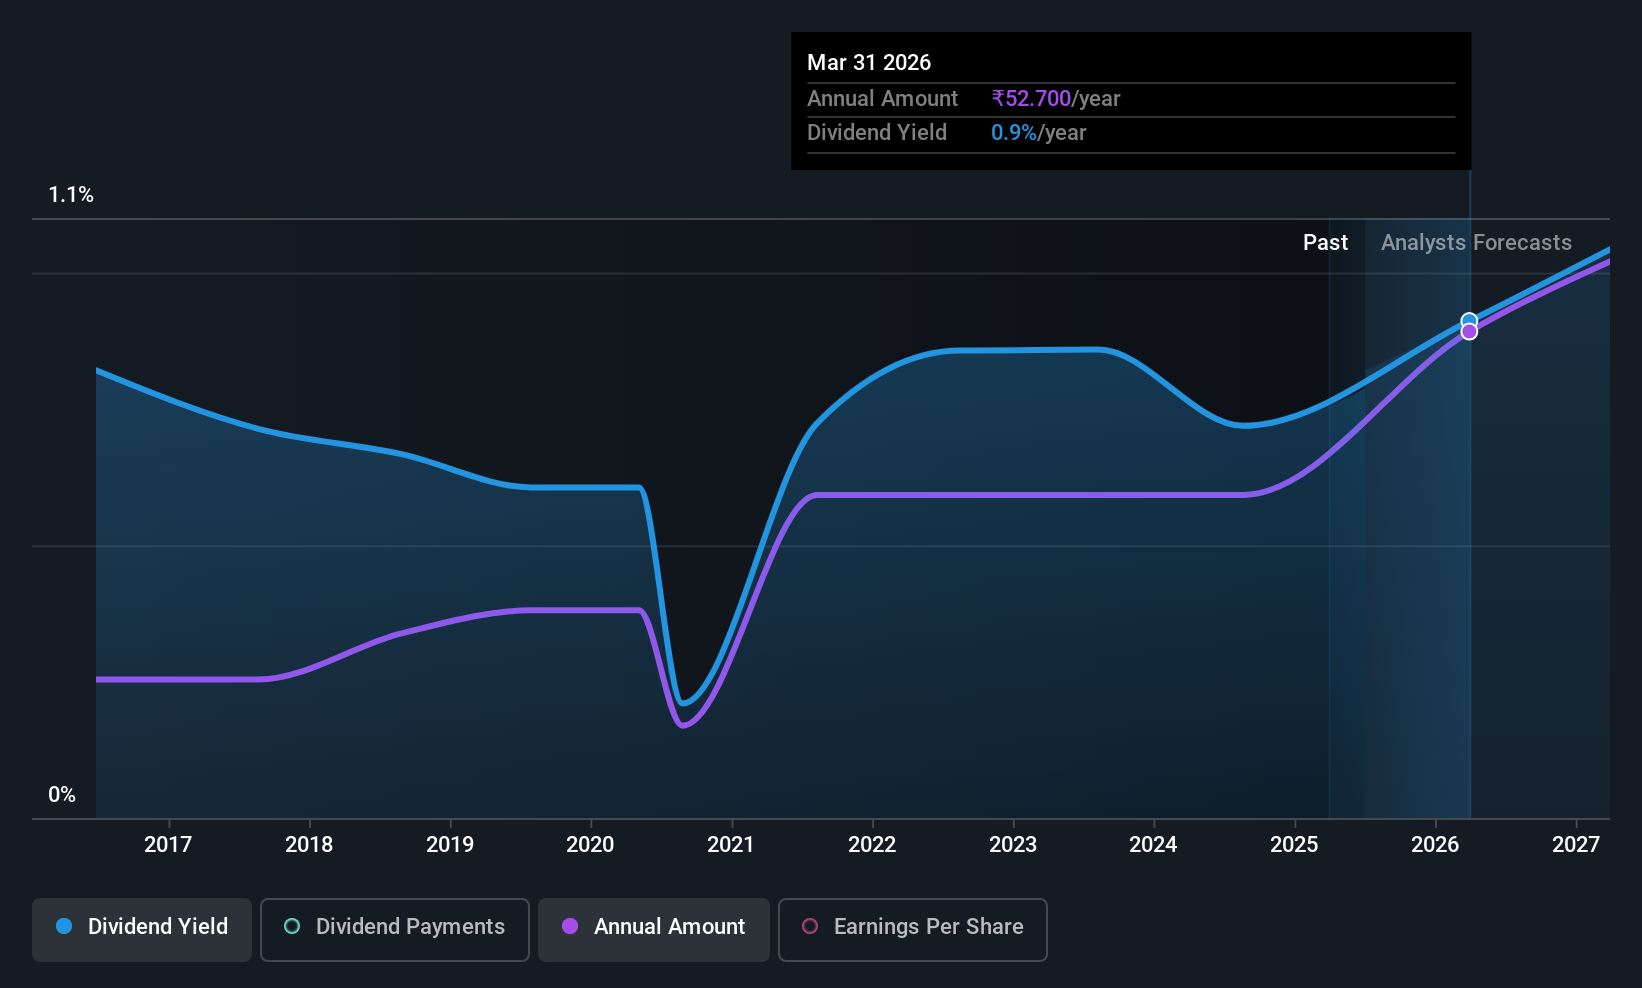Viewport: 1642px width, 988px height.
Task: Click the purple Annual Amount data point
Action: (1469, 332)
